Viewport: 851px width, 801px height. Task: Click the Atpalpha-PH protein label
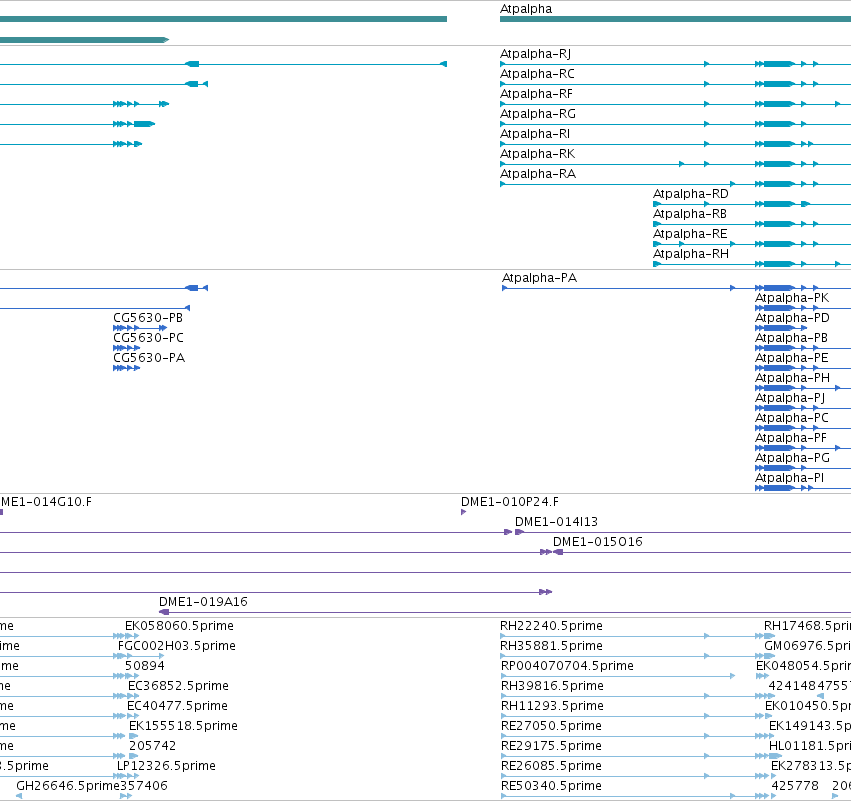click(x=792, y=379)
